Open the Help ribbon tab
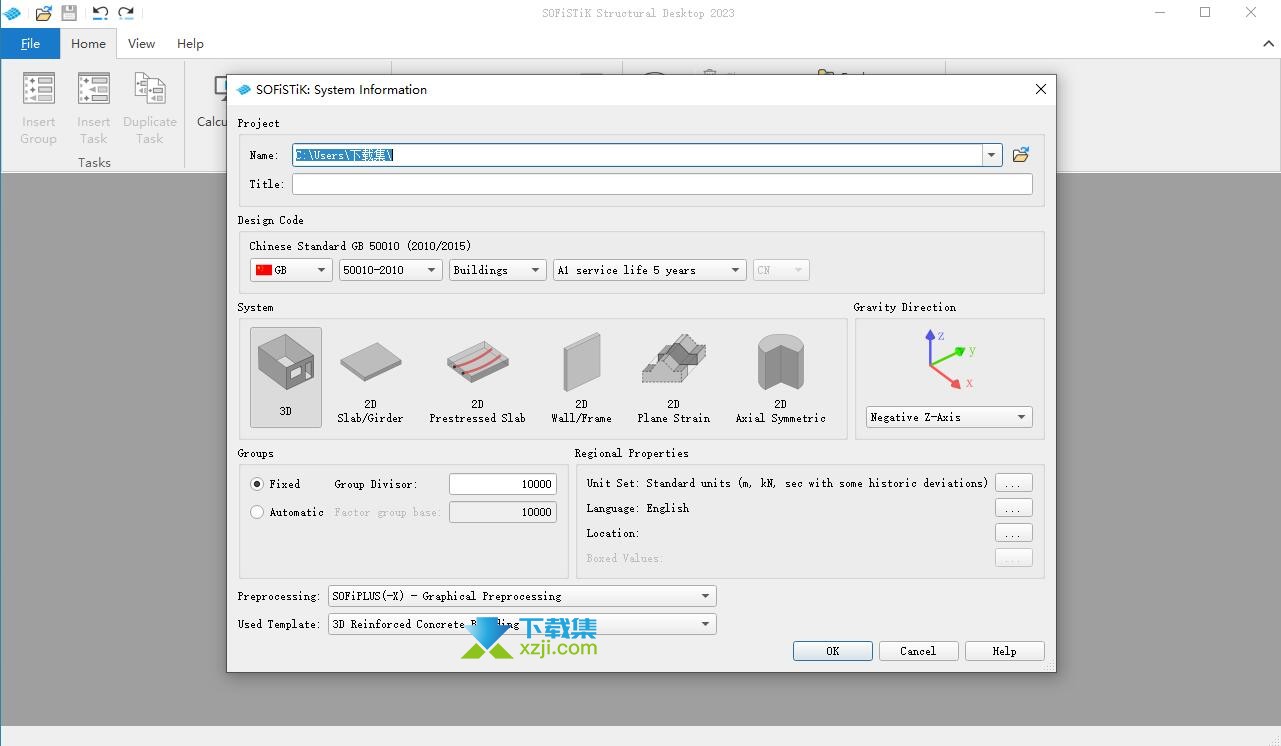 190,43
